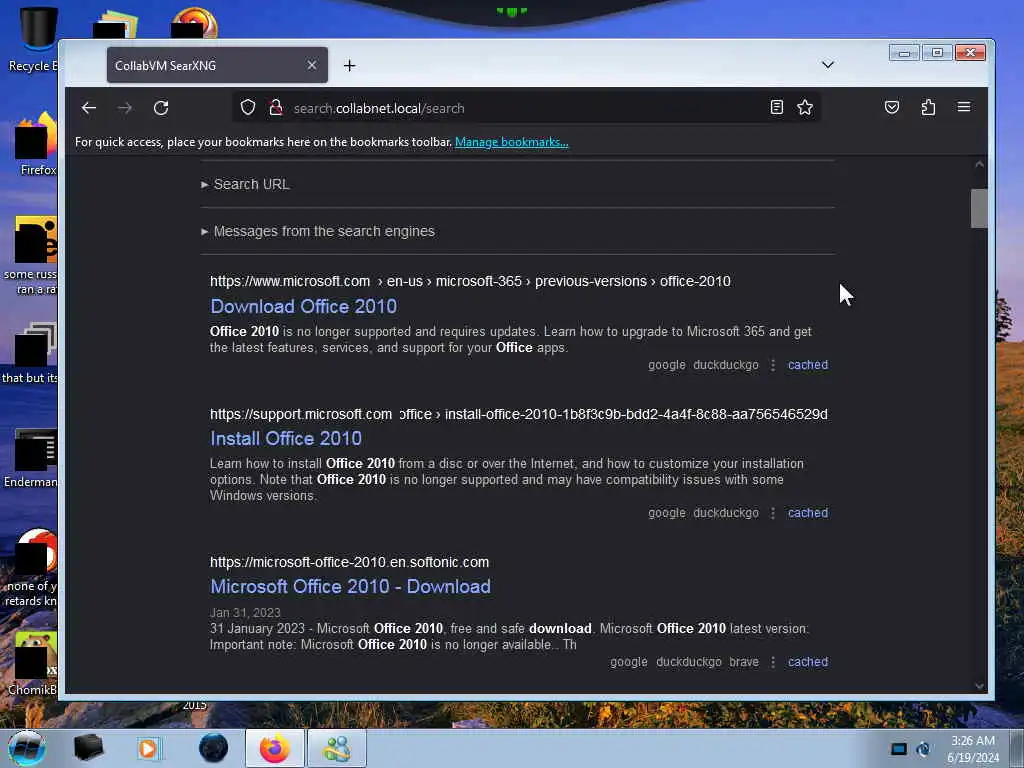The width and height of the screenshot is (1024, 768).
Task: Open the ChomikBox desktop icon
Action: click(33, 663)
